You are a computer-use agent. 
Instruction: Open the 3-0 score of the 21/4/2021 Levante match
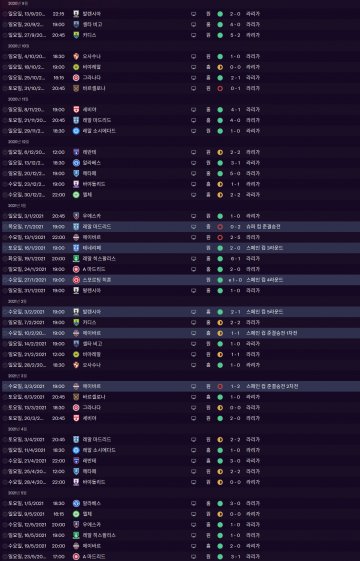[x=235, y=461]
